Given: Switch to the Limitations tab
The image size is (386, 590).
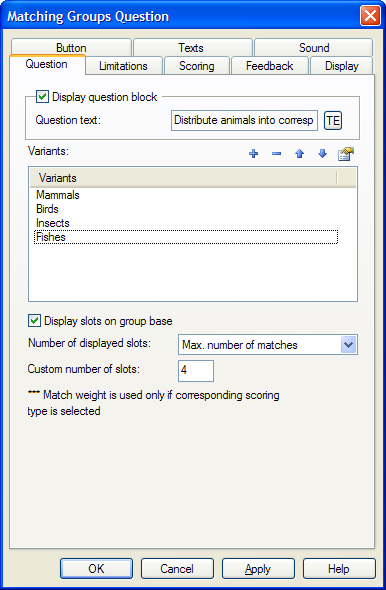Looking at the screenshot, I should tap(123, 66).
